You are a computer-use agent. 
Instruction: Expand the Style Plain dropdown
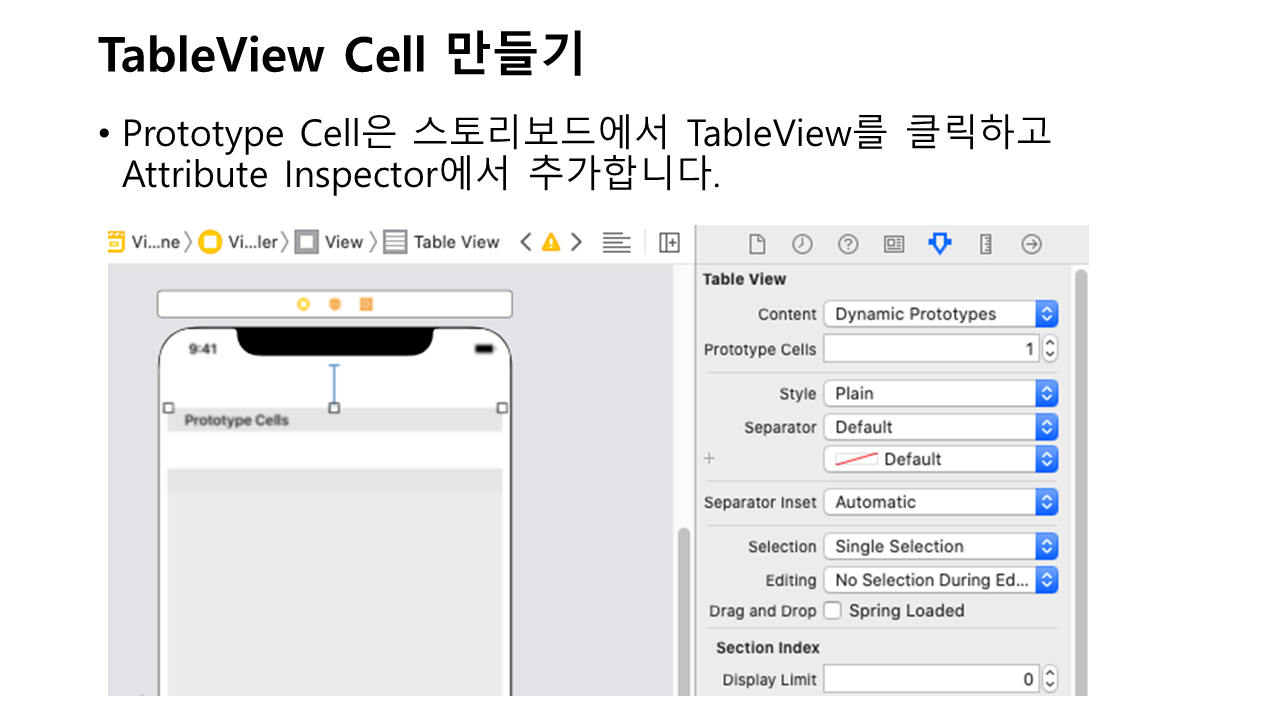(940, 394)
